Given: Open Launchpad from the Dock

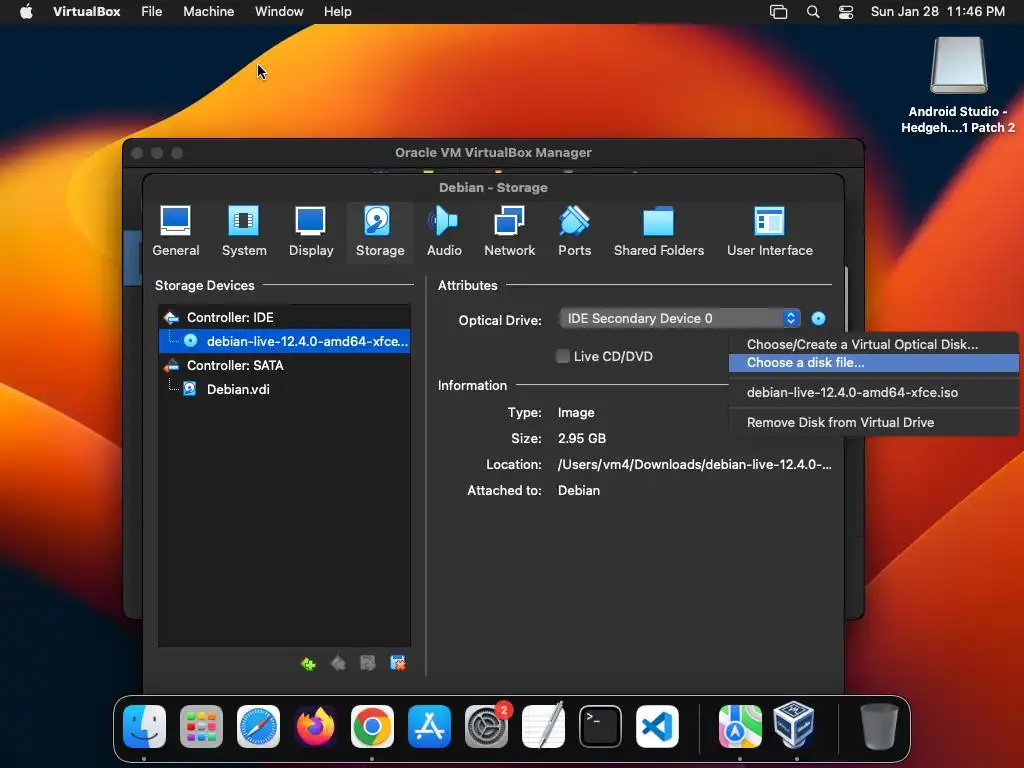Looking at the screenshot, I should (x=201, y=726).
